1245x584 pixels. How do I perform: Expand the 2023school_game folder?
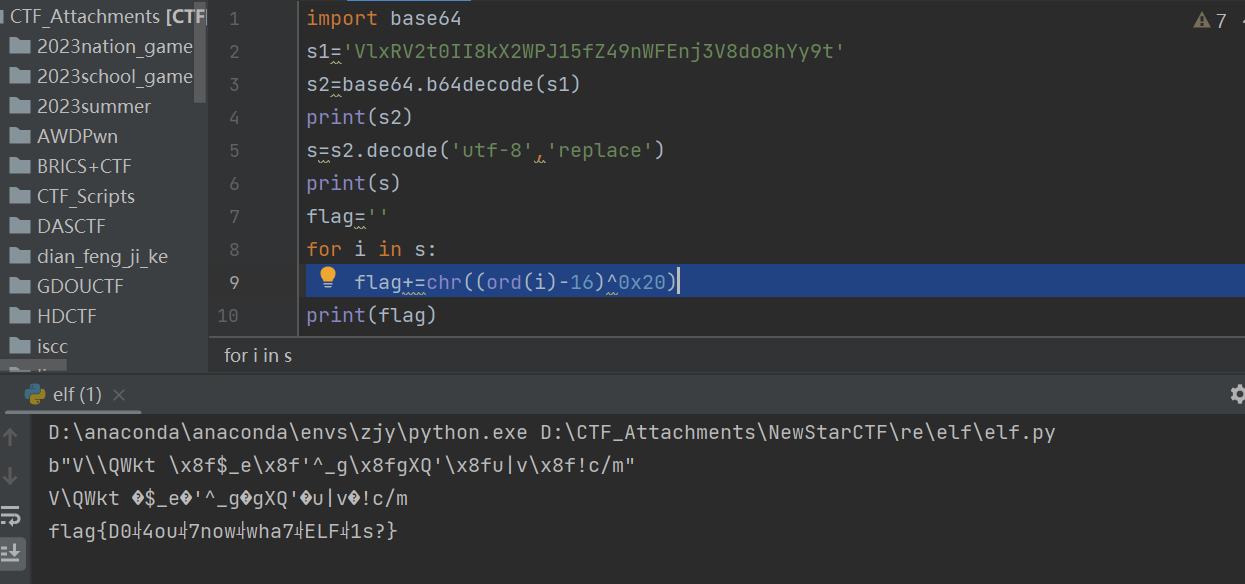pyautogui.click(x=114, y=76)
